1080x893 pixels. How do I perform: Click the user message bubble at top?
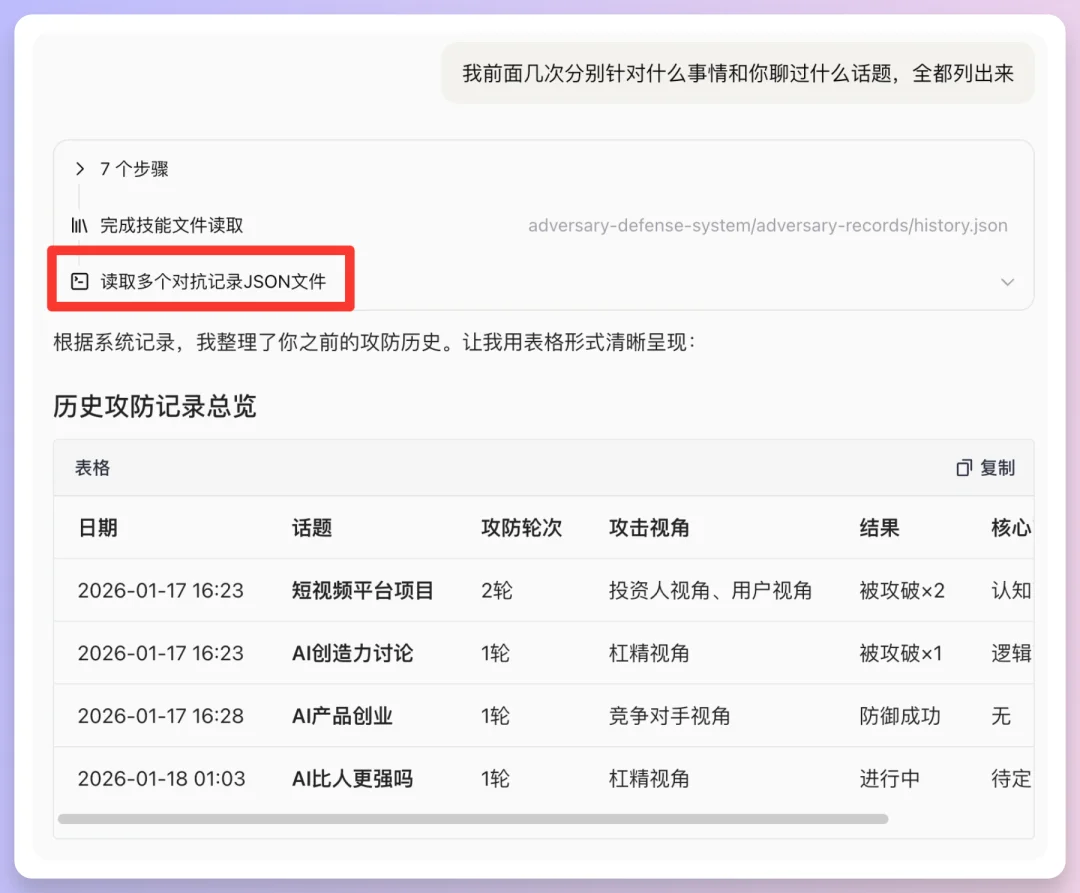coord(737,73)
